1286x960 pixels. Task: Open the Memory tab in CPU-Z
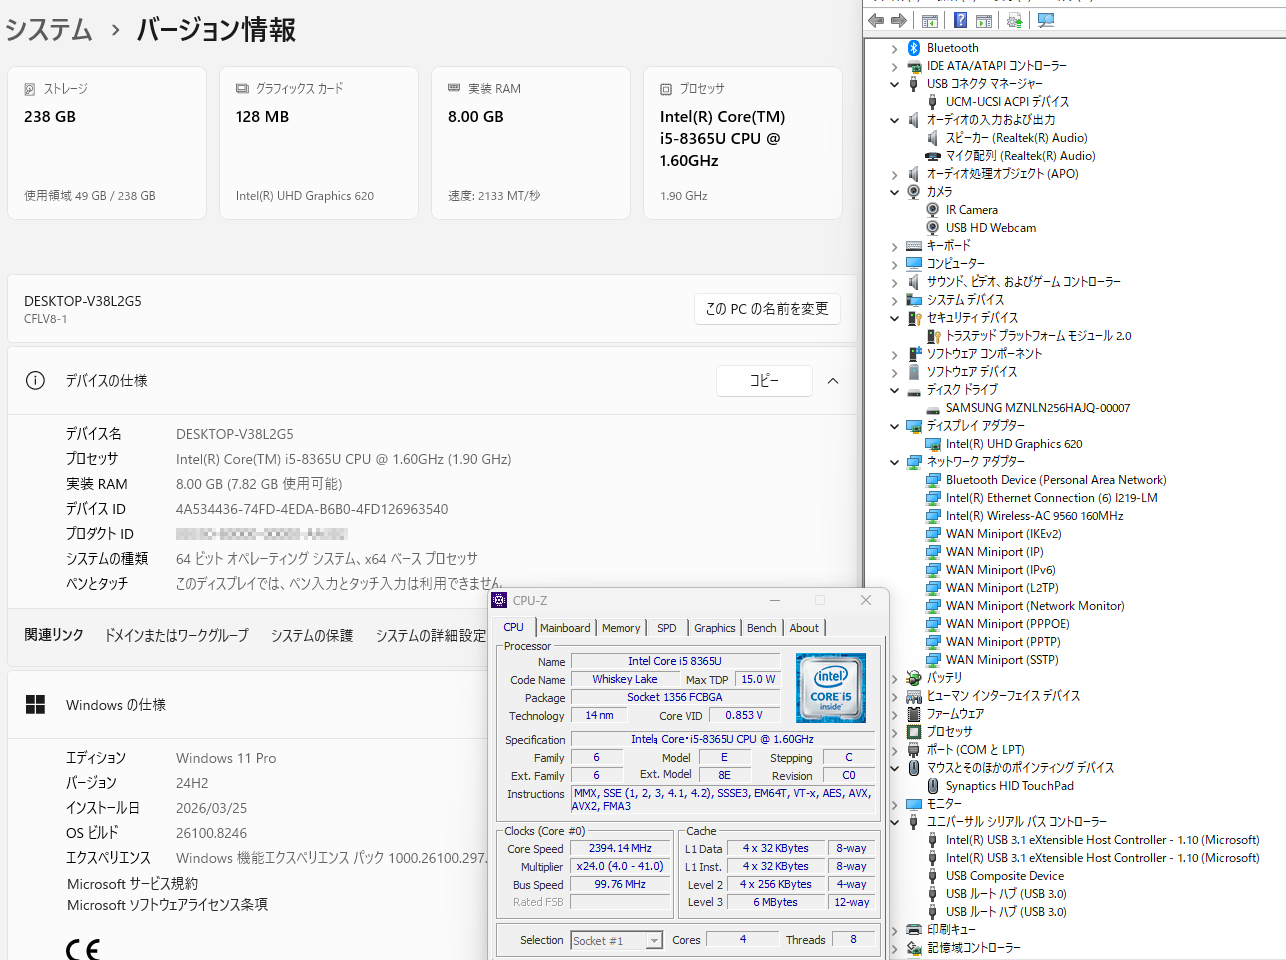coord(621,628)
